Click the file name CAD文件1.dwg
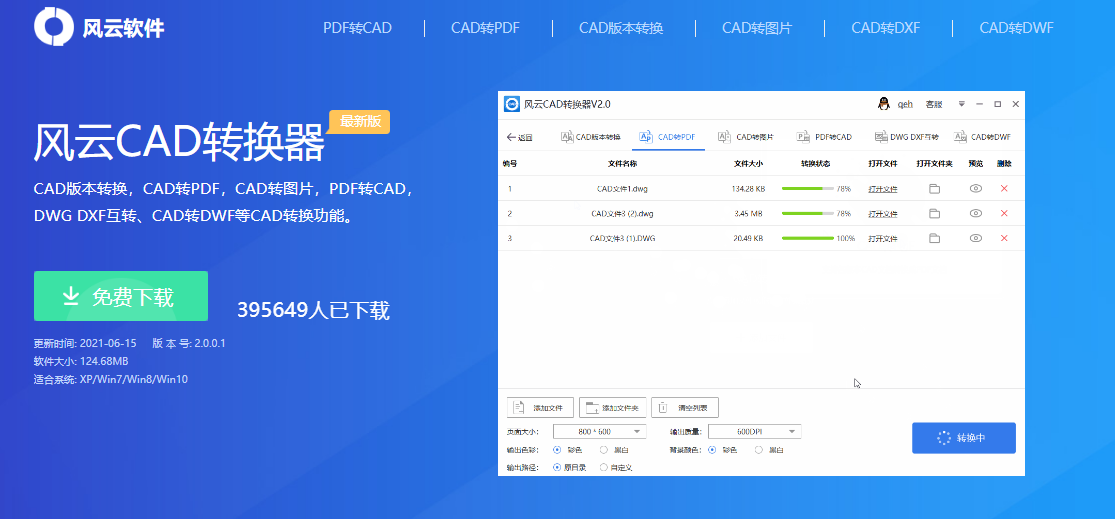Viewport: 1115px width, 519px height. 622,189
